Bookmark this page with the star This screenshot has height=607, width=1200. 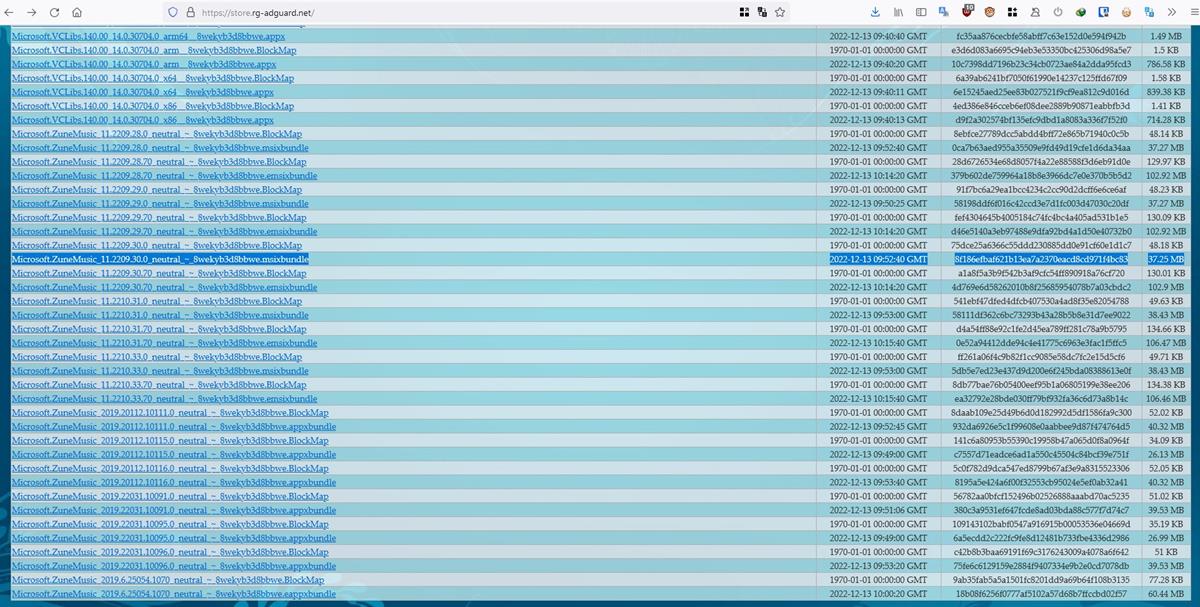(780, 12)
